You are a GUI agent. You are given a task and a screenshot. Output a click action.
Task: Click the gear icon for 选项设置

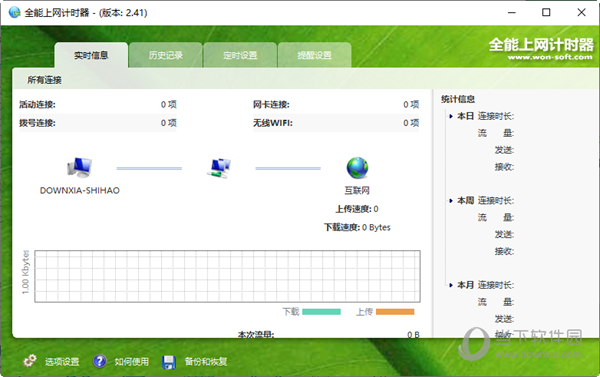click(29, 361)
